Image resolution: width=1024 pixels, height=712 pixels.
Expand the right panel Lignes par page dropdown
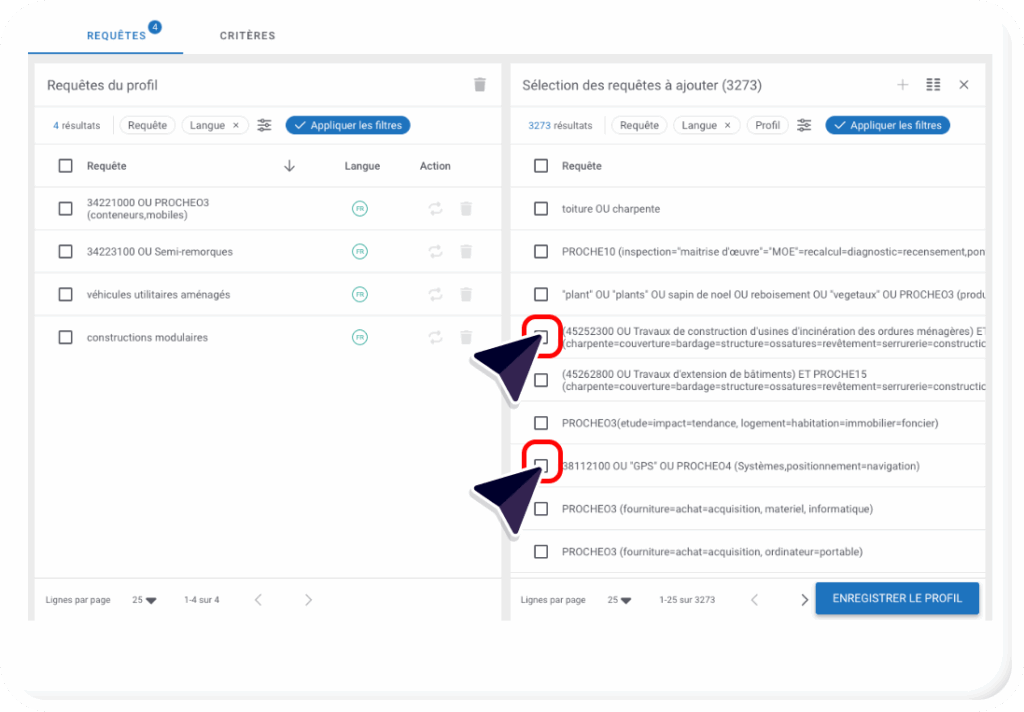click(620, 600)
